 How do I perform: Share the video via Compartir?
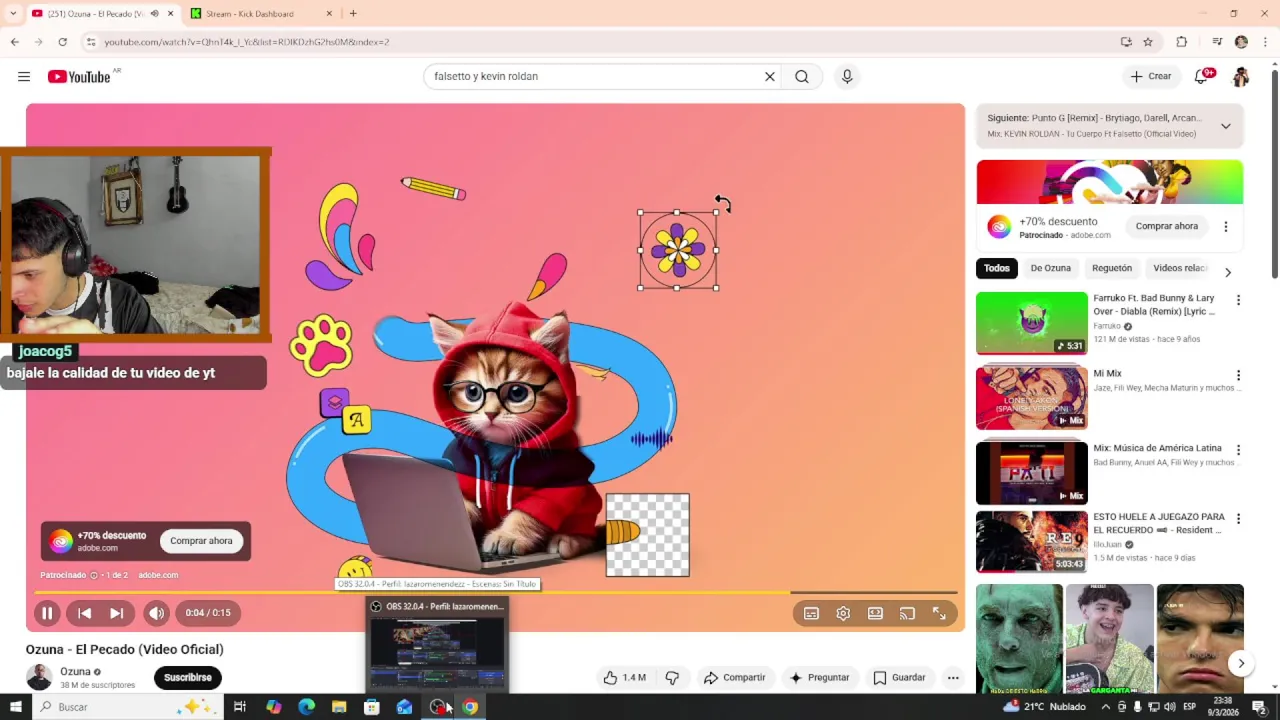point(735,677)
